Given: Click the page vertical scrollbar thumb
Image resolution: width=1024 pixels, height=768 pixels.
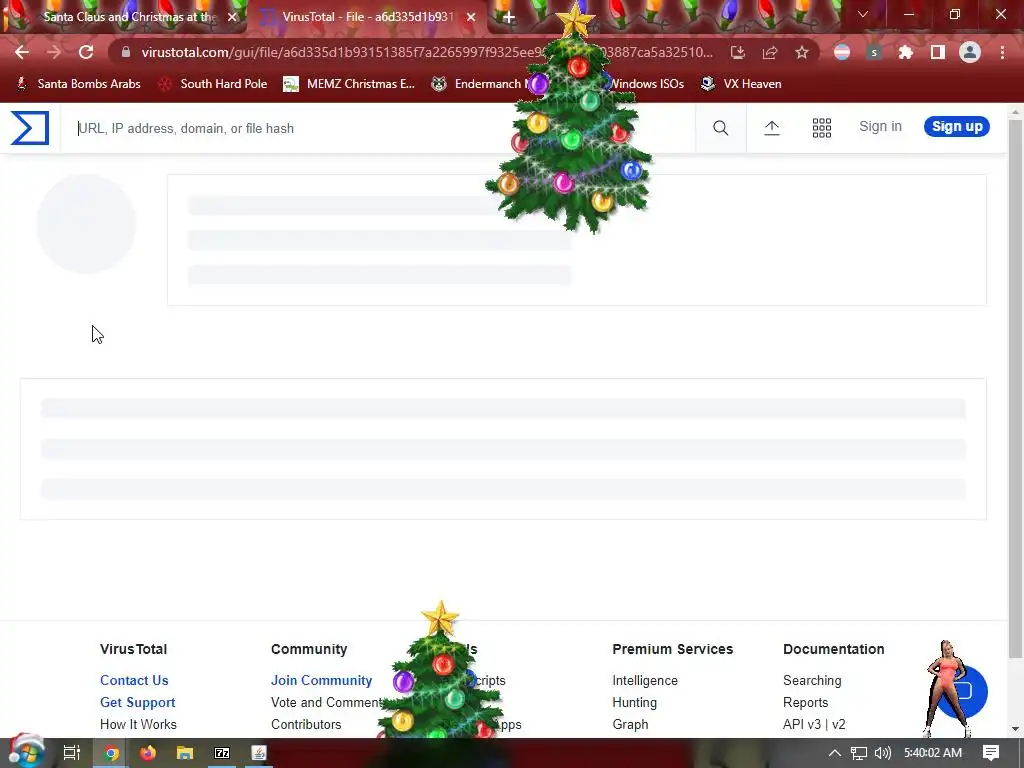Looking at the screenshot, I should (x=1015, y=389).
